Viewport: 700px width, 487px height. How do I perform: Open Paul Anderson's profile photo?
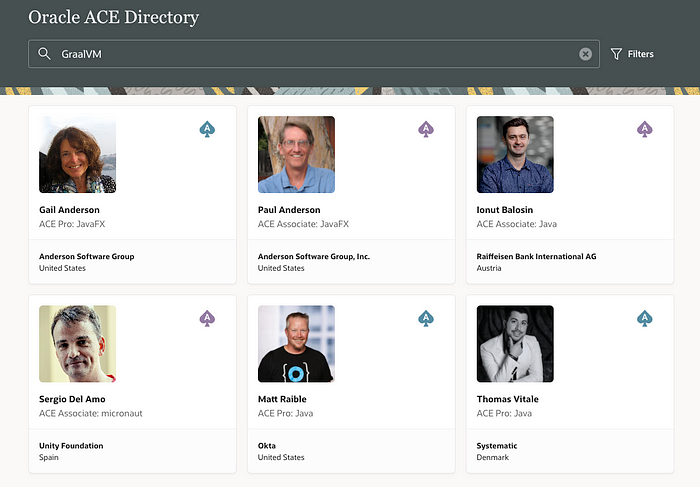point(296,155)
